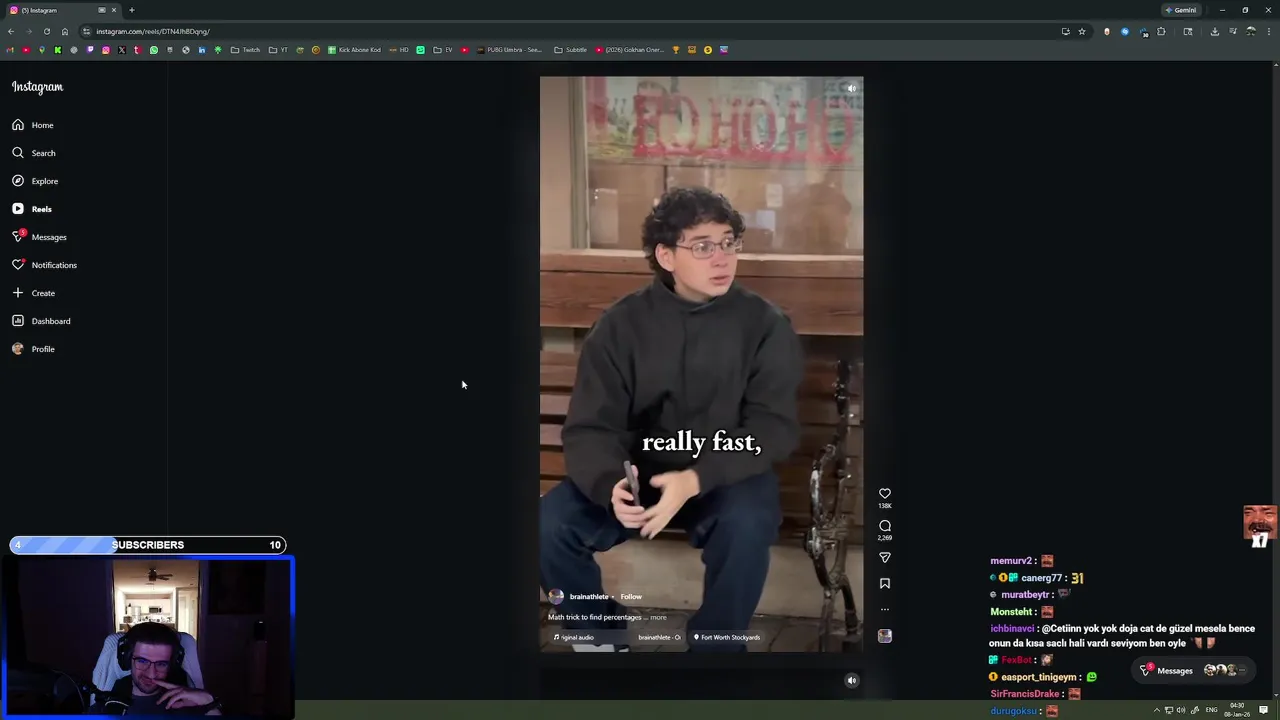Go to Home in the Instagram sidebar

pos(33,125)
